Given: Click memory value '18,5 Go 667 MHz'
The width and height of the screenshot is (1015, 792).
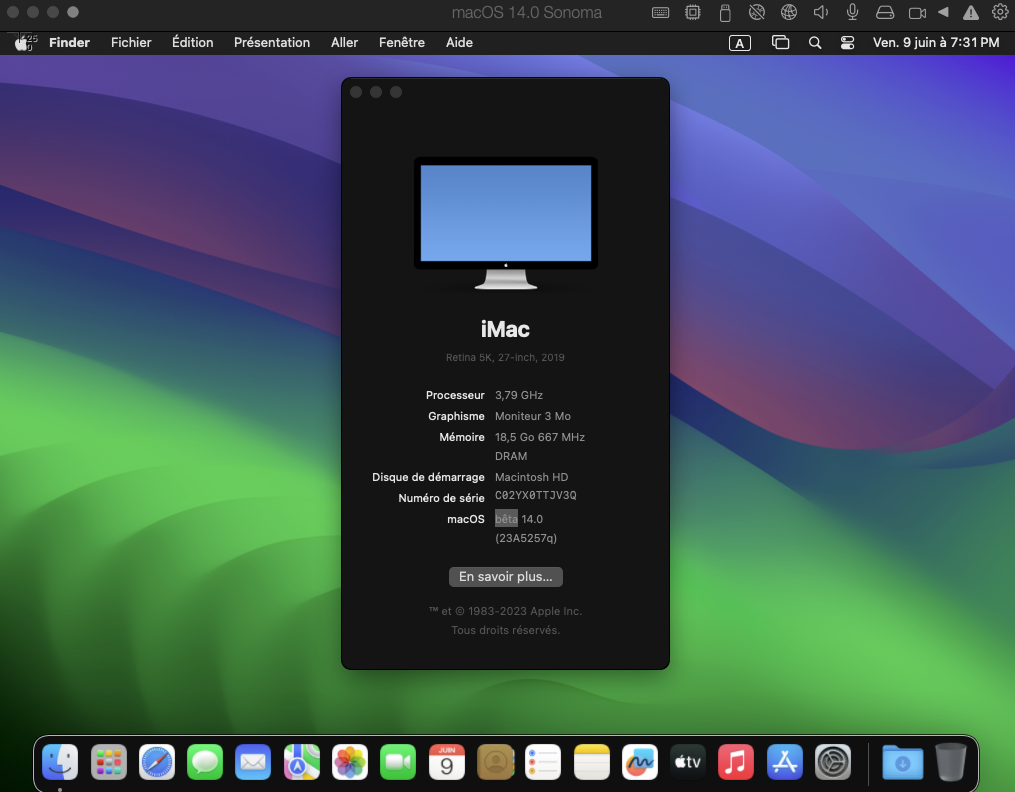Looking at the screenshot, I should (x=540, y=437).
